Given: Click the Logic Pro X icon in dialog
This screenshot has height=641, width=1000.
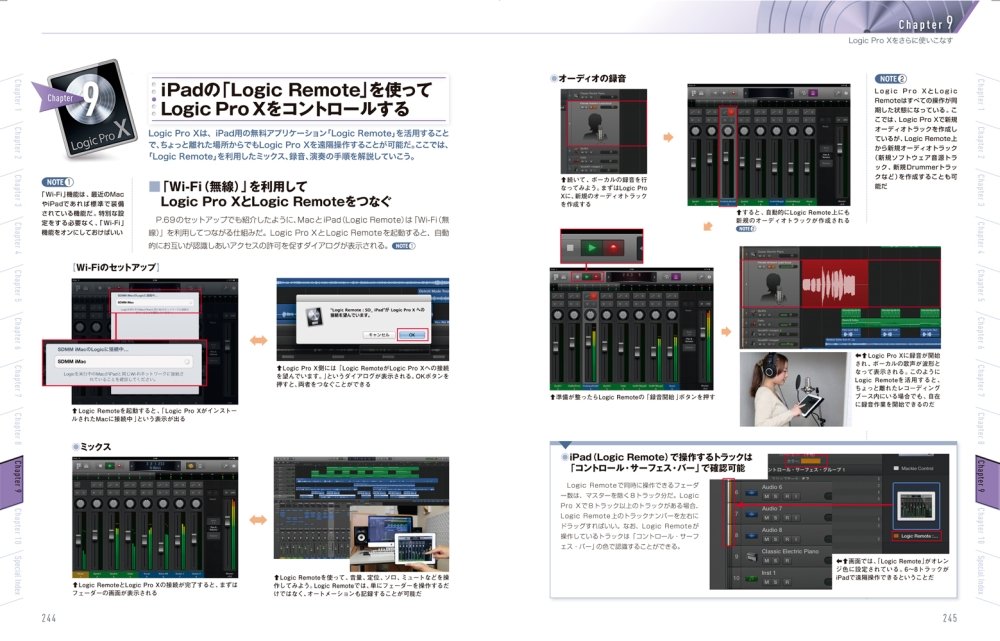Looking at the screenshot, I should pyautogui.click(x=312, y=316).
